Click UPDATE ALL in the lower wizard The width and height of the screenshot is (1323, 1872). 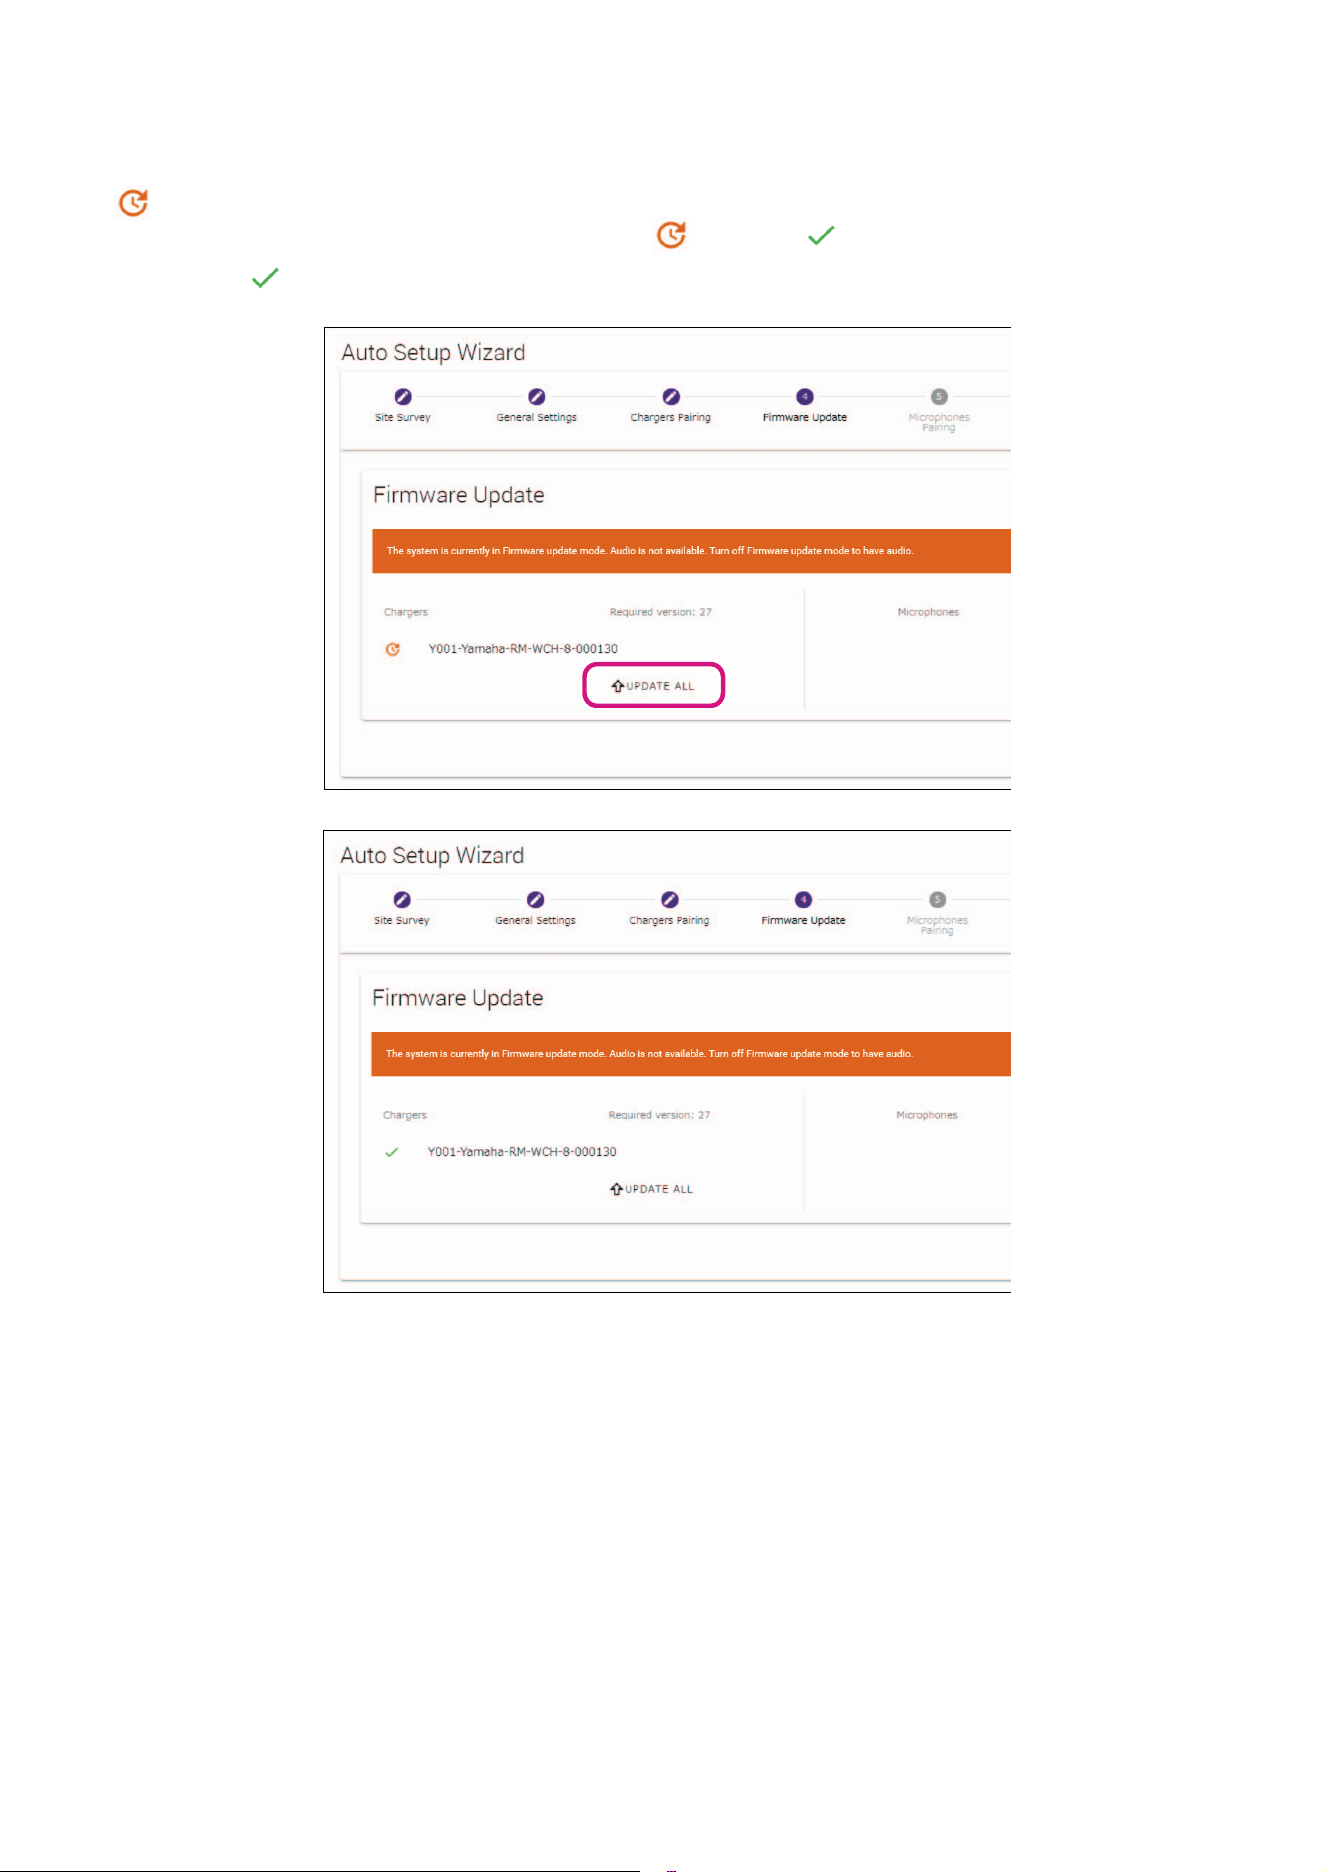pyautogui.click(x=652, y=1189)
